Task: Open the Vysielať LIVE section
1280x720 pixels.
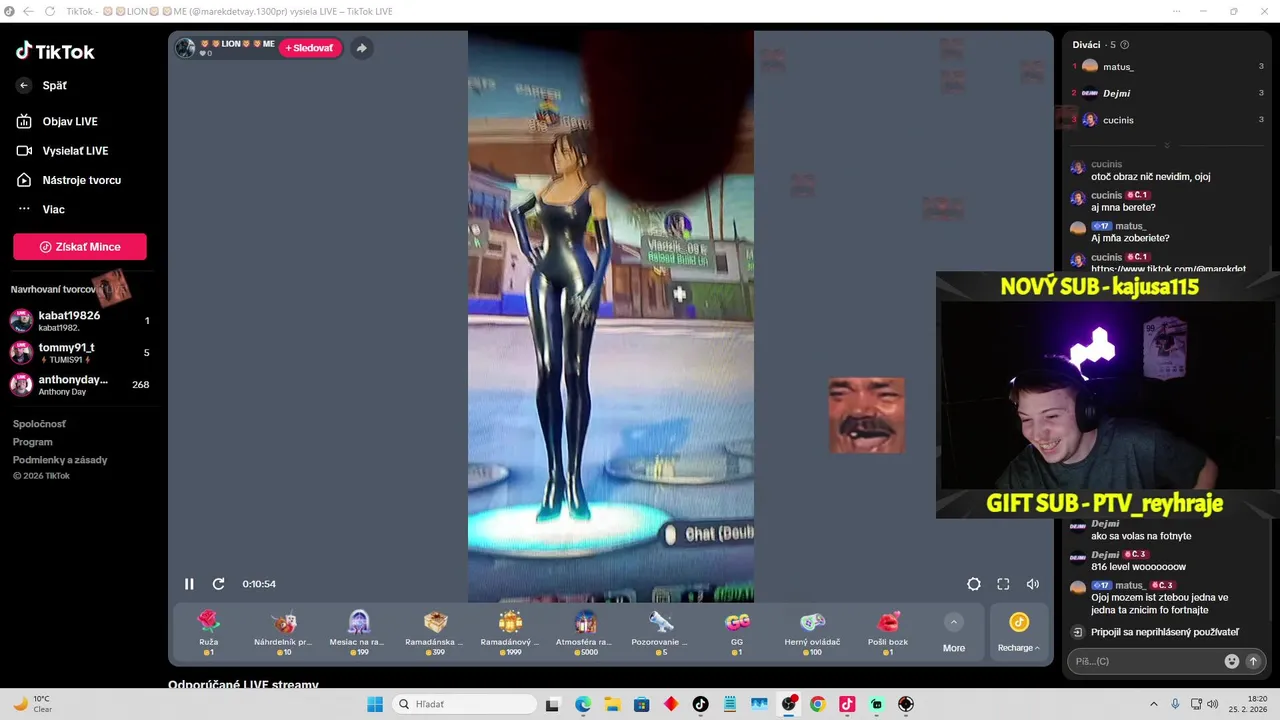Action: [62, 151]
